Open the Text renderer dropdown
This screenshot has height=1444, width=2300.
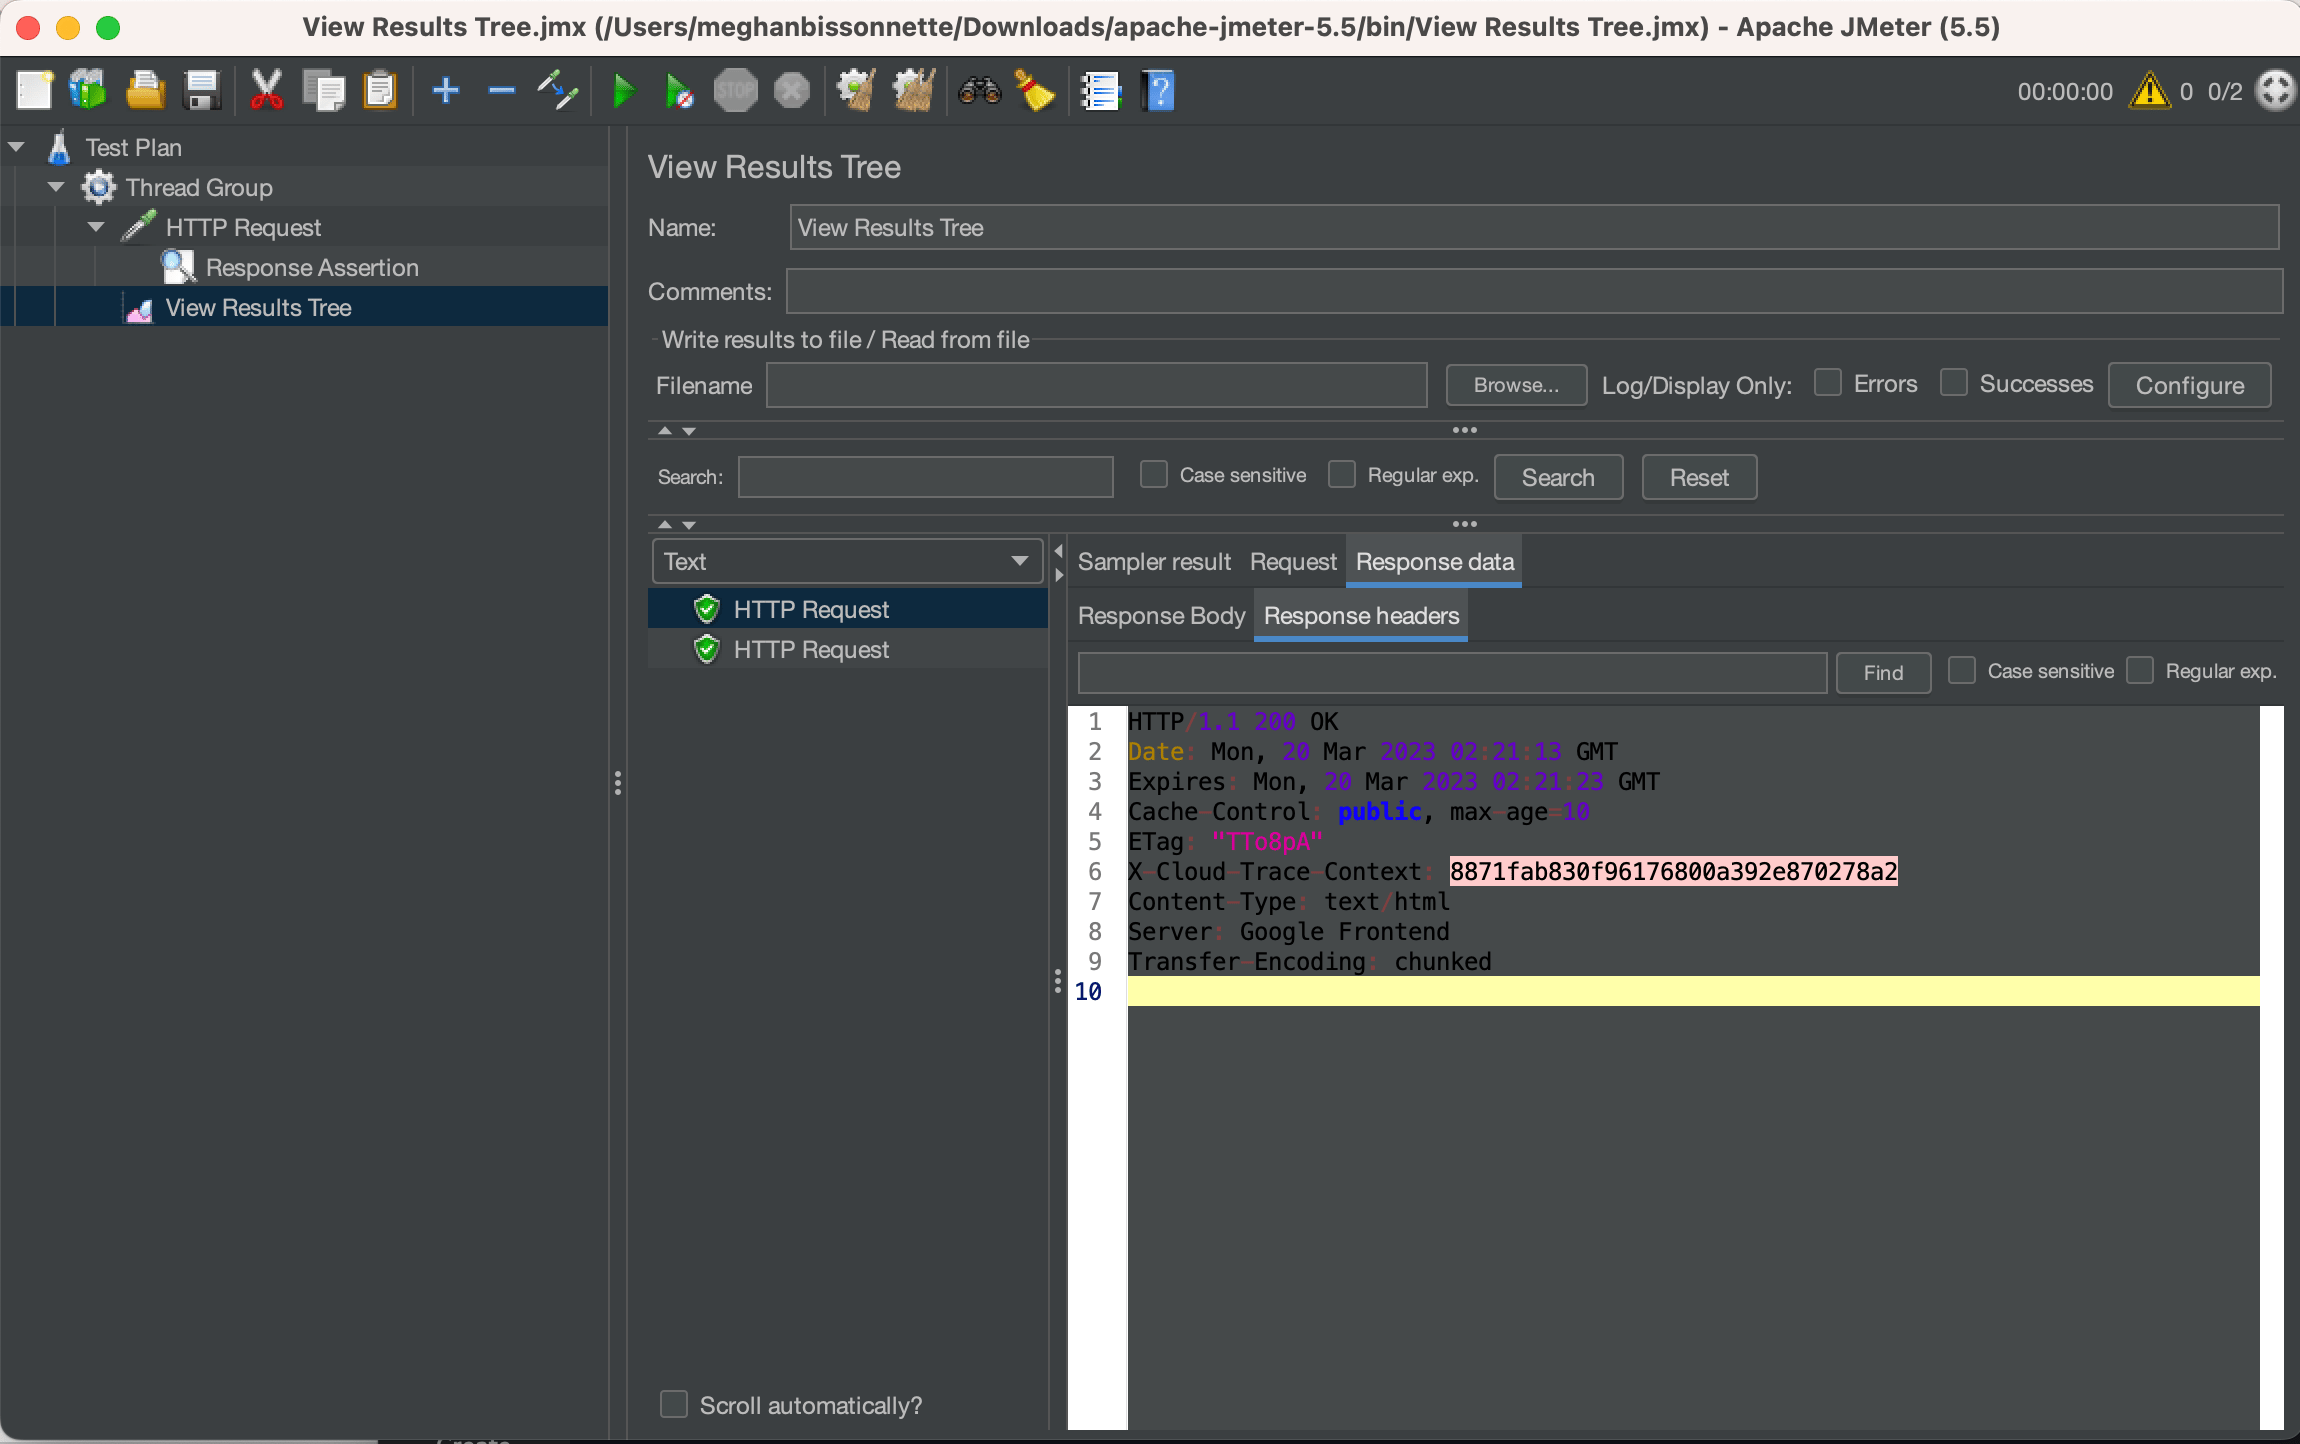pyautogui.click(x=847, y=561)
